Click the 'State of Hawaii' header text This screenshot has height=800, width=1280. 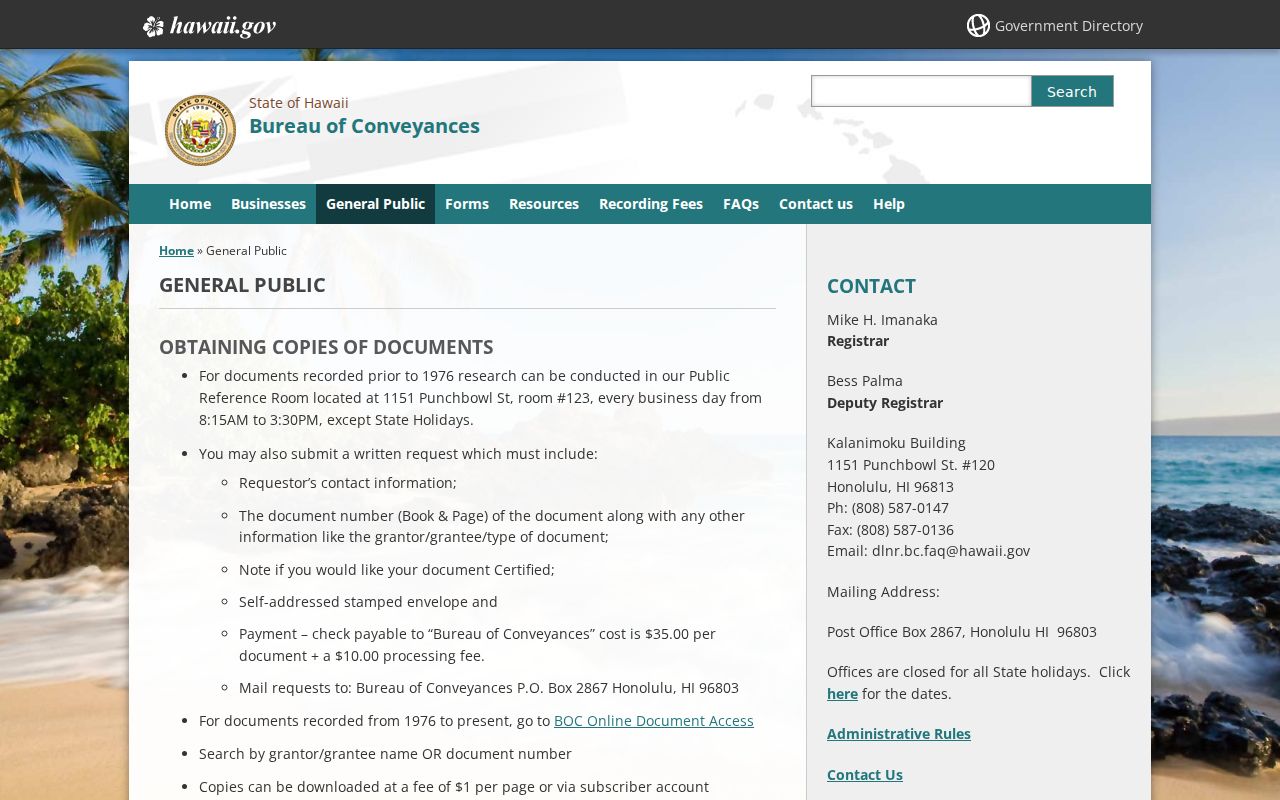[x=299, y=103]
